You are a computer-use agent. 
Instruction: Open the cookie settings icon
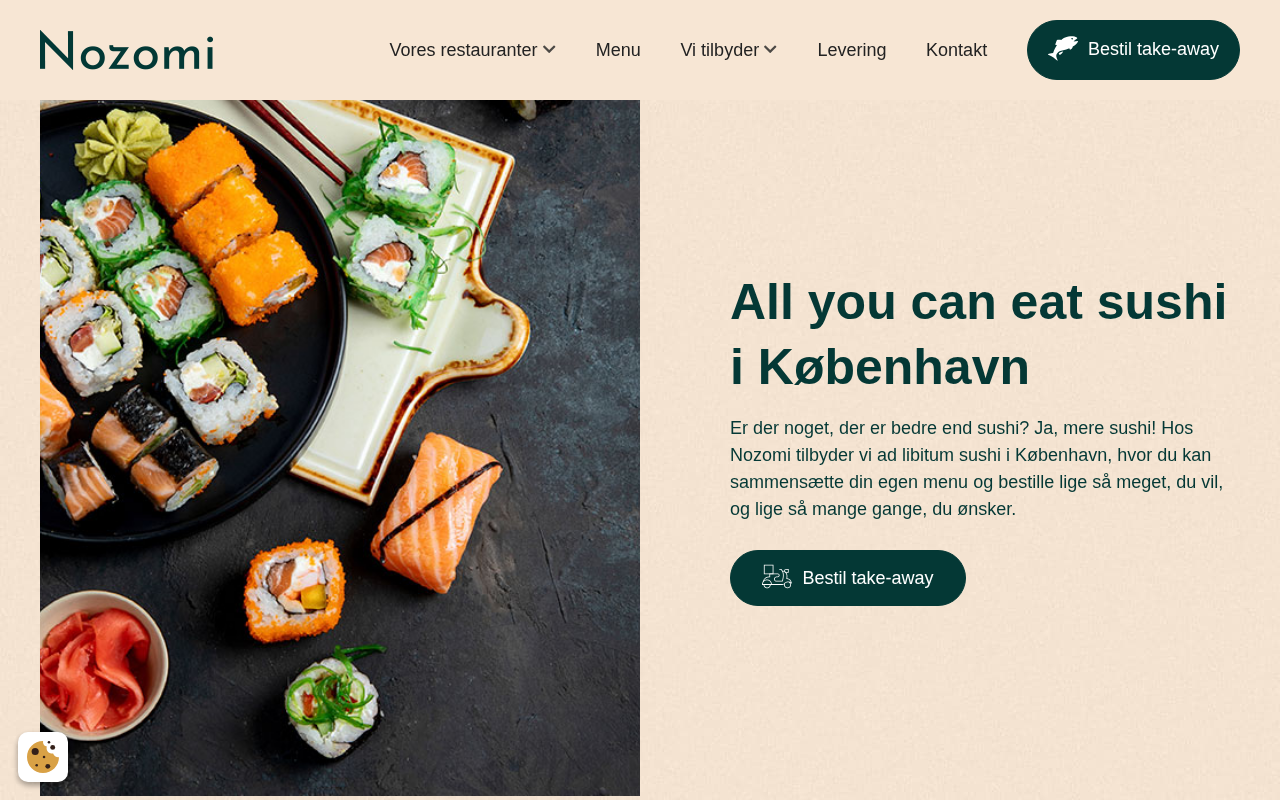[43, 757]
